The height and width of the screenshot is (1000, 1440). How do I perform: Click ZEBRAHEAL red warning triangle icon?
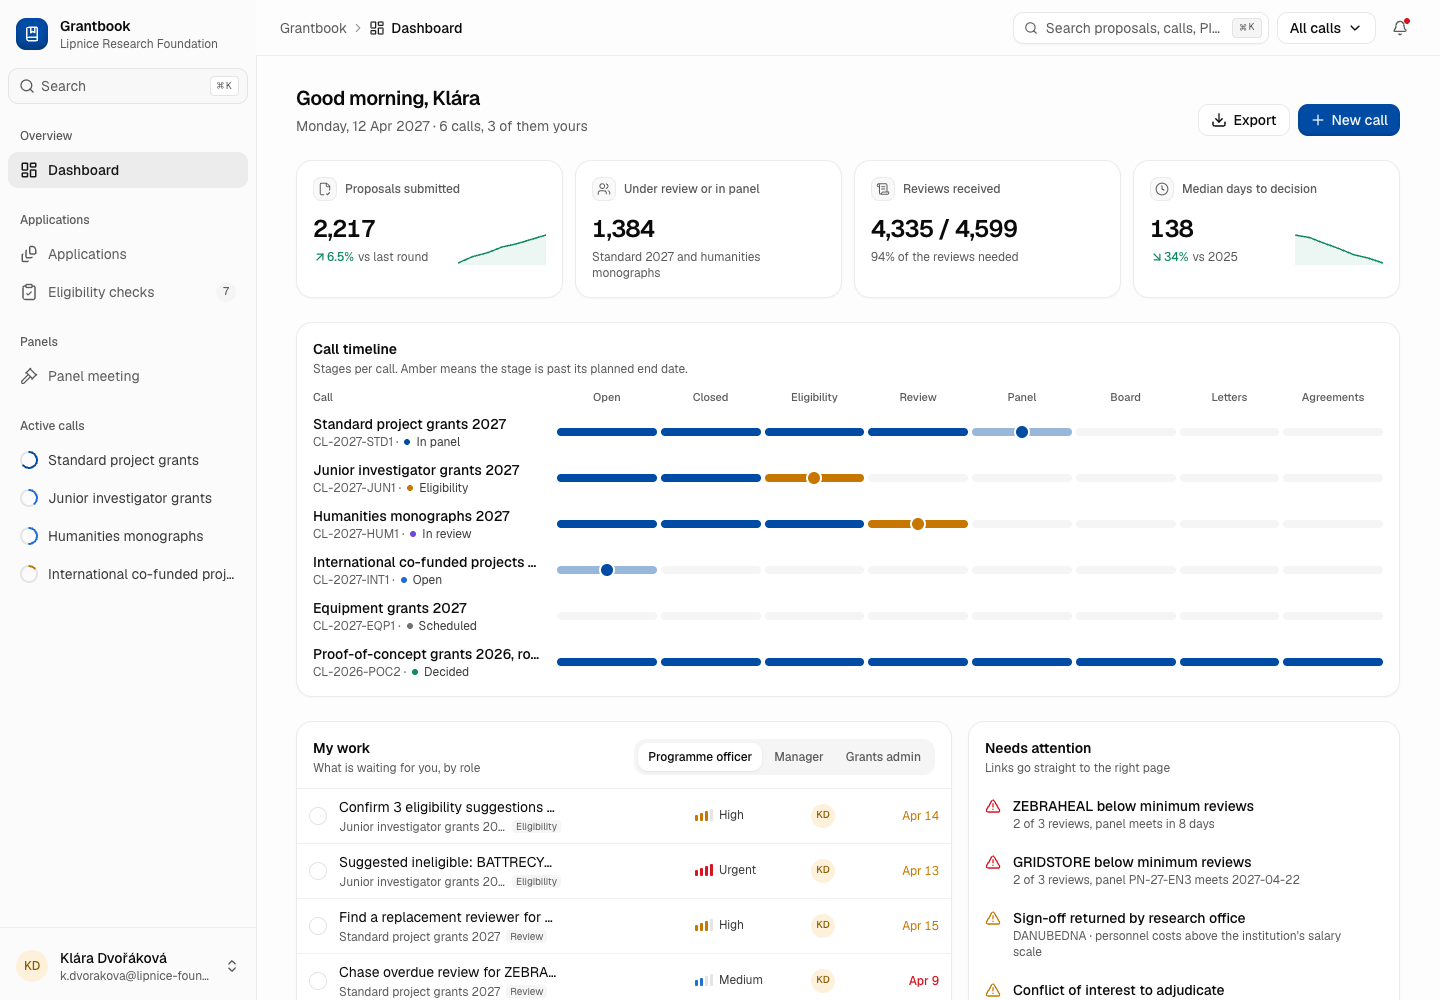(x=993, y=806)
